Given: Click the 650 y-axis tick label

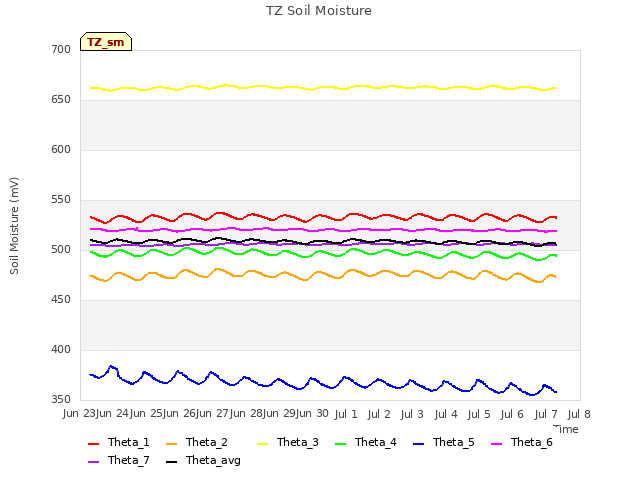Looking at the screenshot, I should (x=61, y=100).
